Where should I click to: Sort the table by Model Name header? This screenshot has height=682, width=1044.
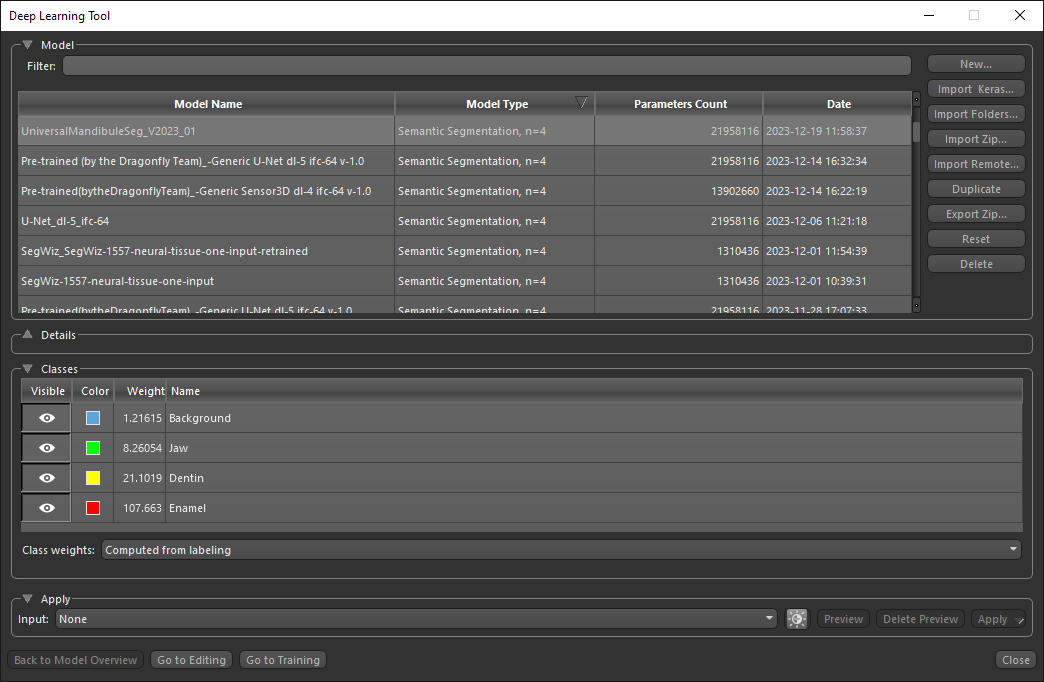point(207,104)
